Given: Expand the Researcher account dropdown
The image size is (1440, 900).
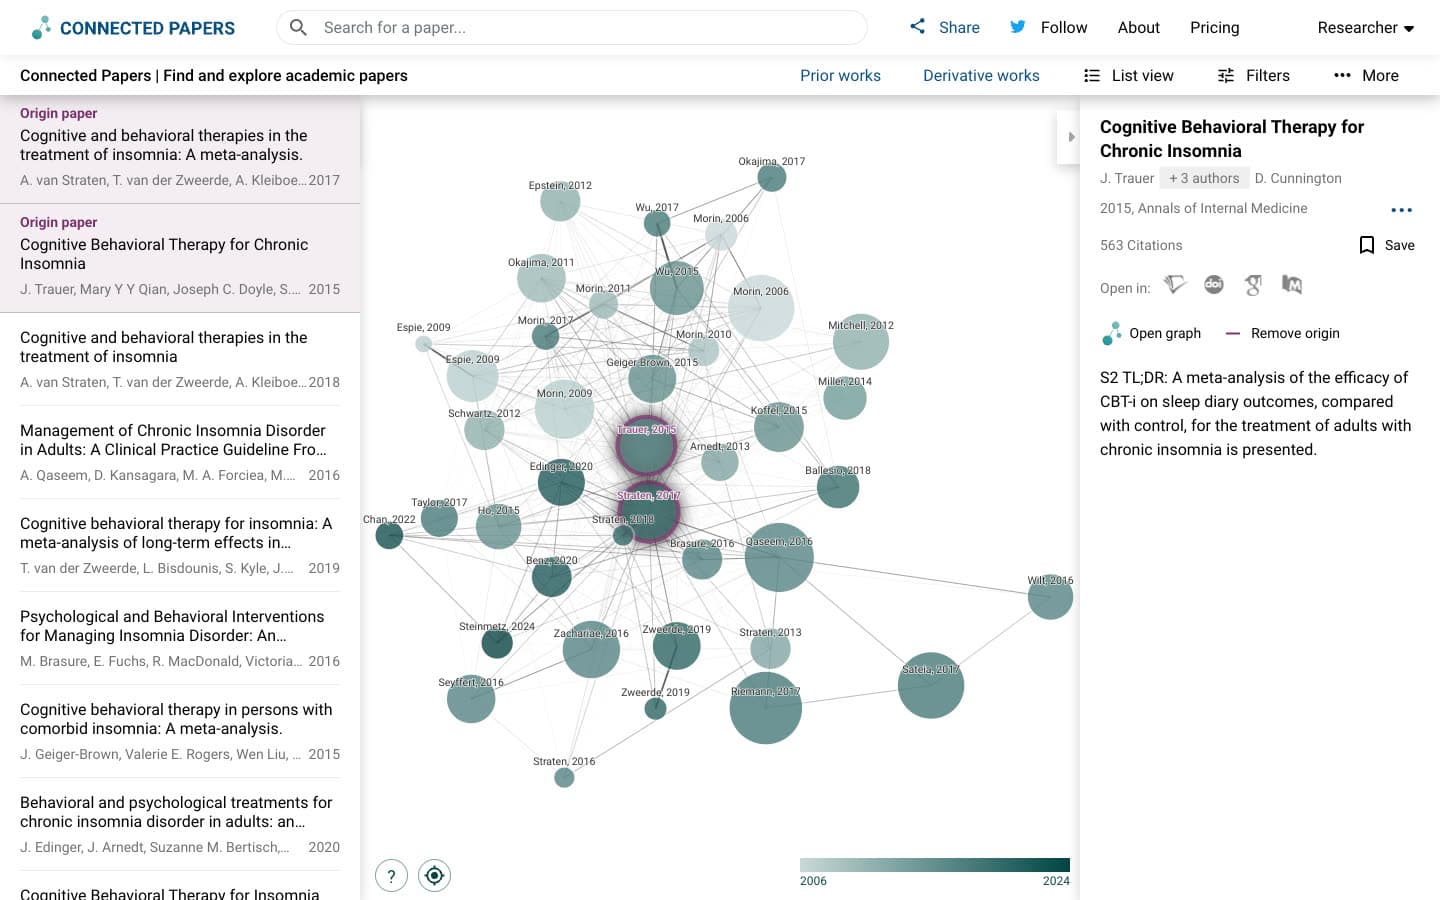Looking at the screenshot, I should (x=1366, y=28).
